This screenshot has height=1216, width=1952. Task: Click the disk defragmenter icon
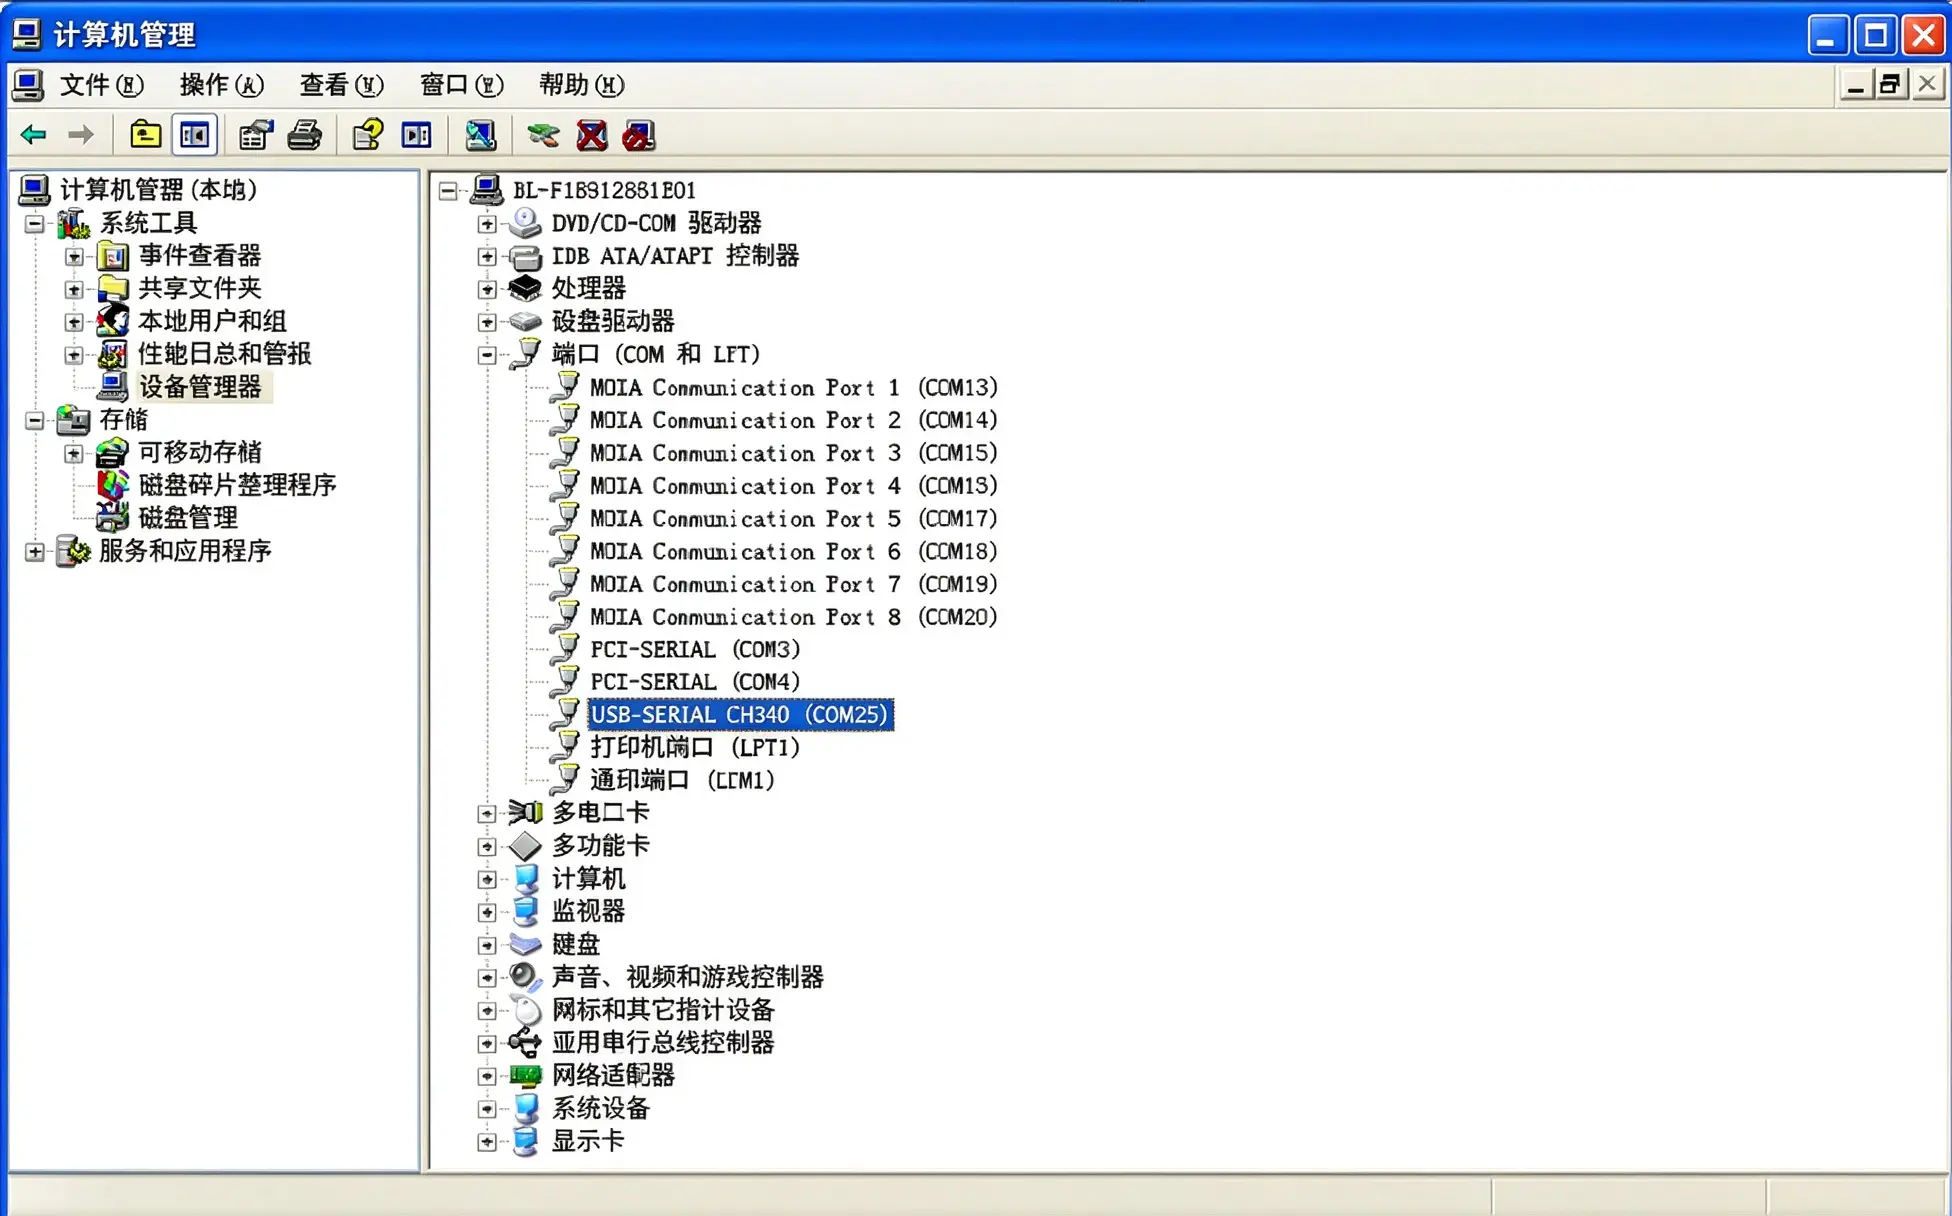click(x=112, y=485)
